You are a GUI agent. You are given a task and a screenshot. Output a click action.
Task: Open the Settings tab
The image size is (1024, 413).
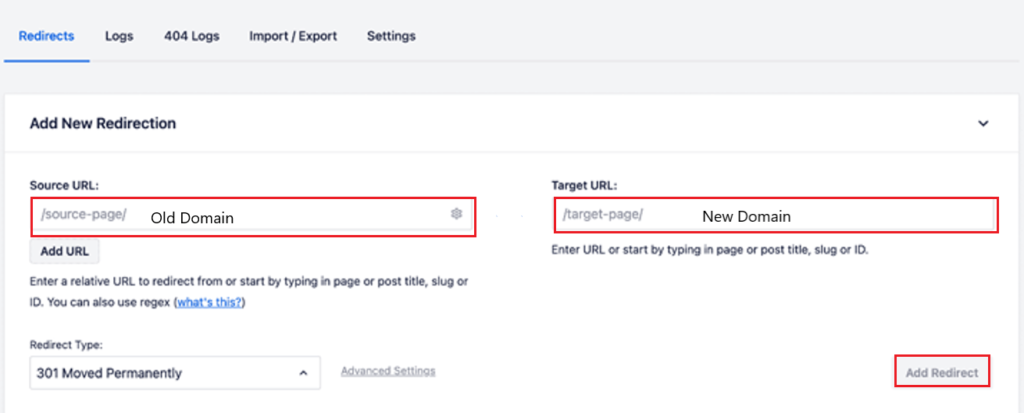[391, 36]
